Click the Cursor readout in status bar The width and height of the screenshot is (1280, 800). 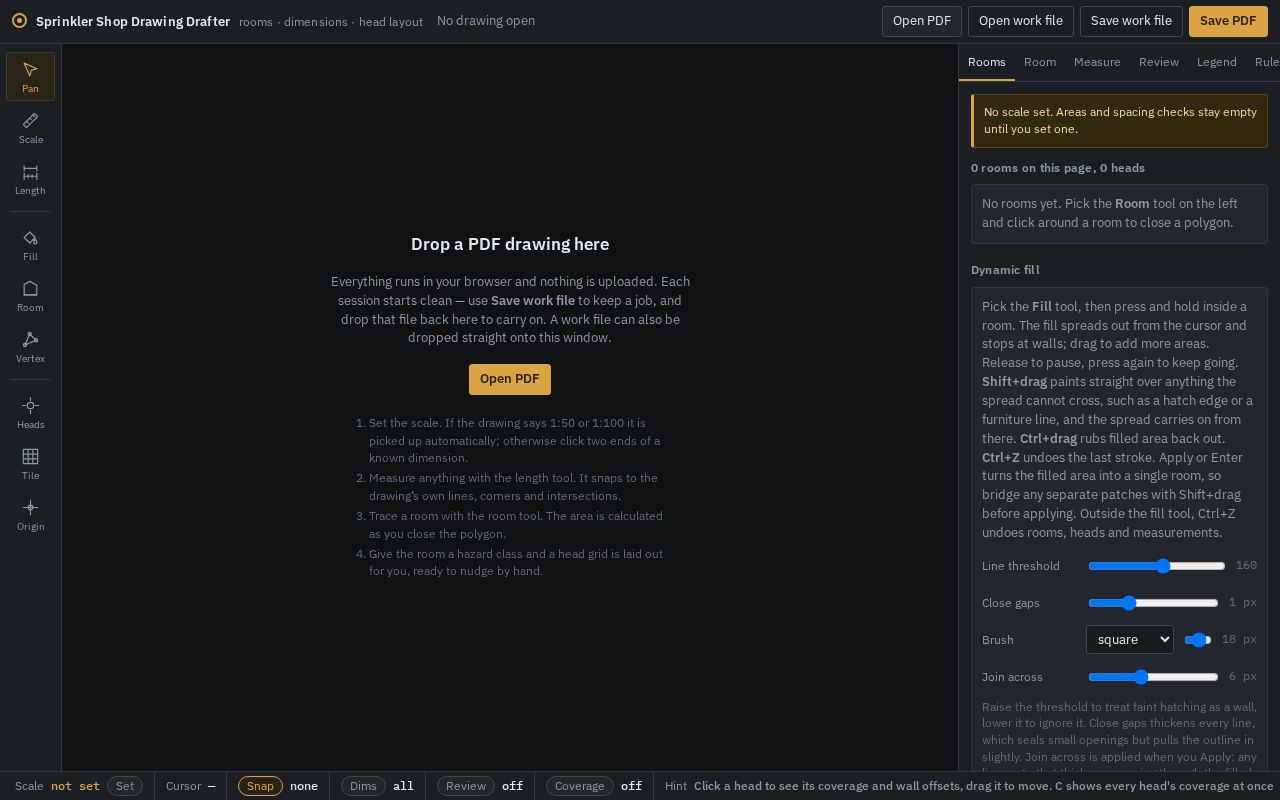pyautogui.click(x=191, y=786)
